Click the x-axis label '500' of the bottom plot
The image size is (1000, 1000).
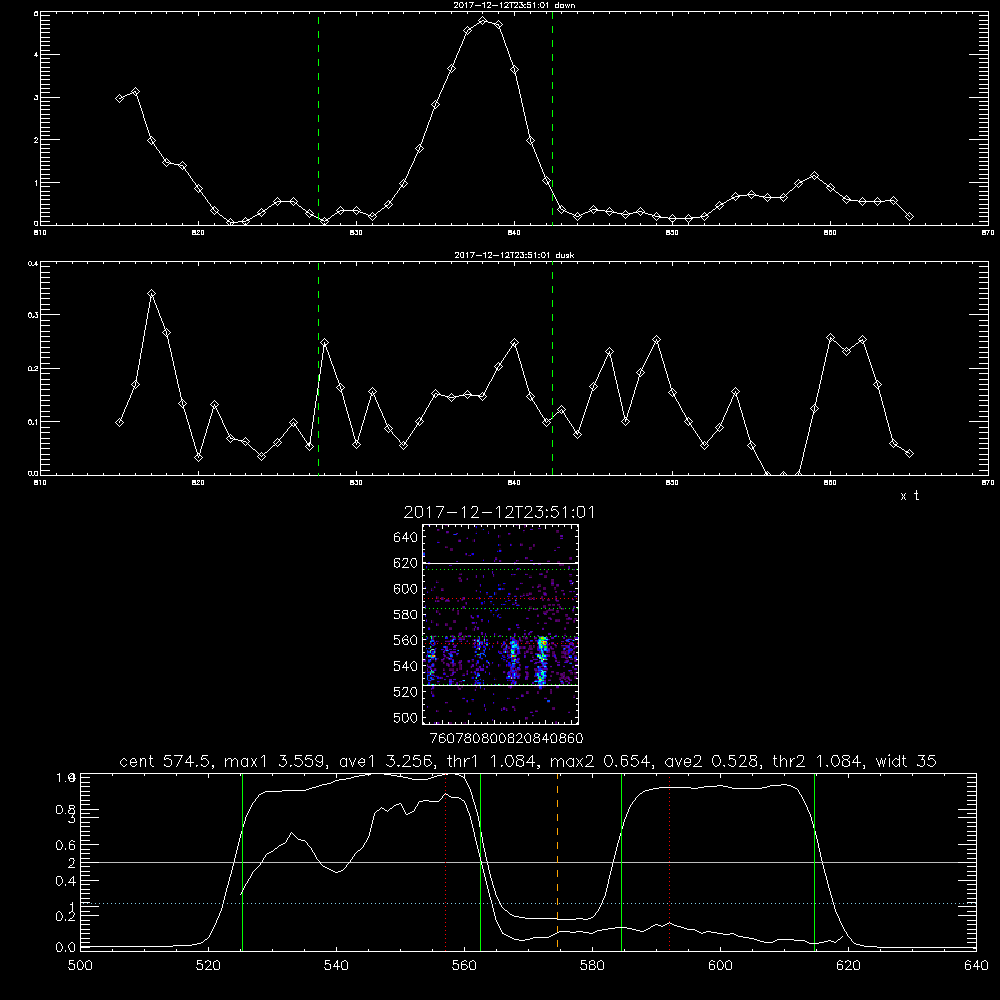point(80,966)
